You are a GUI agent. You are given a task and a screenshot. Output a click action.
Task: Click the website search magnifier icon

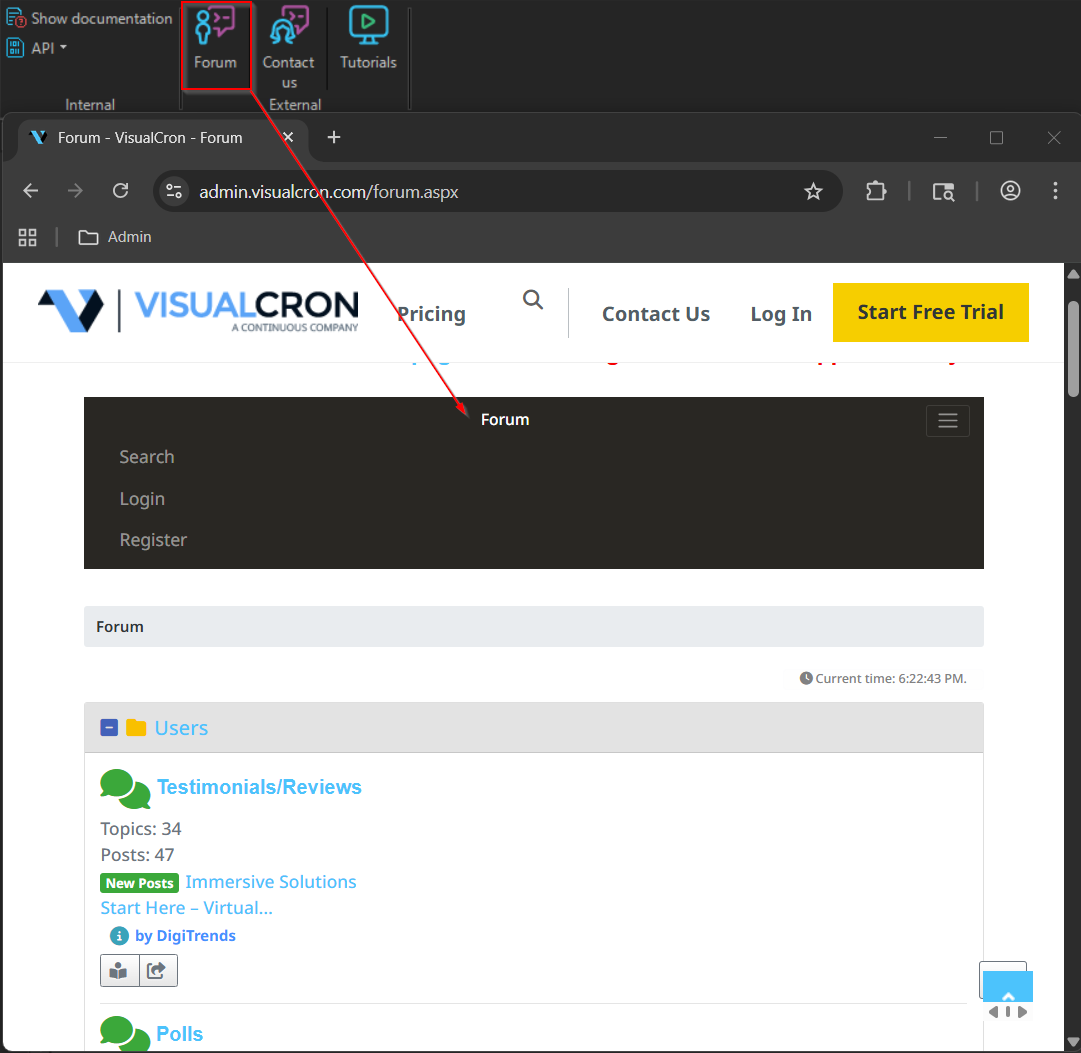pyautogui.click(x=533, y=300)
